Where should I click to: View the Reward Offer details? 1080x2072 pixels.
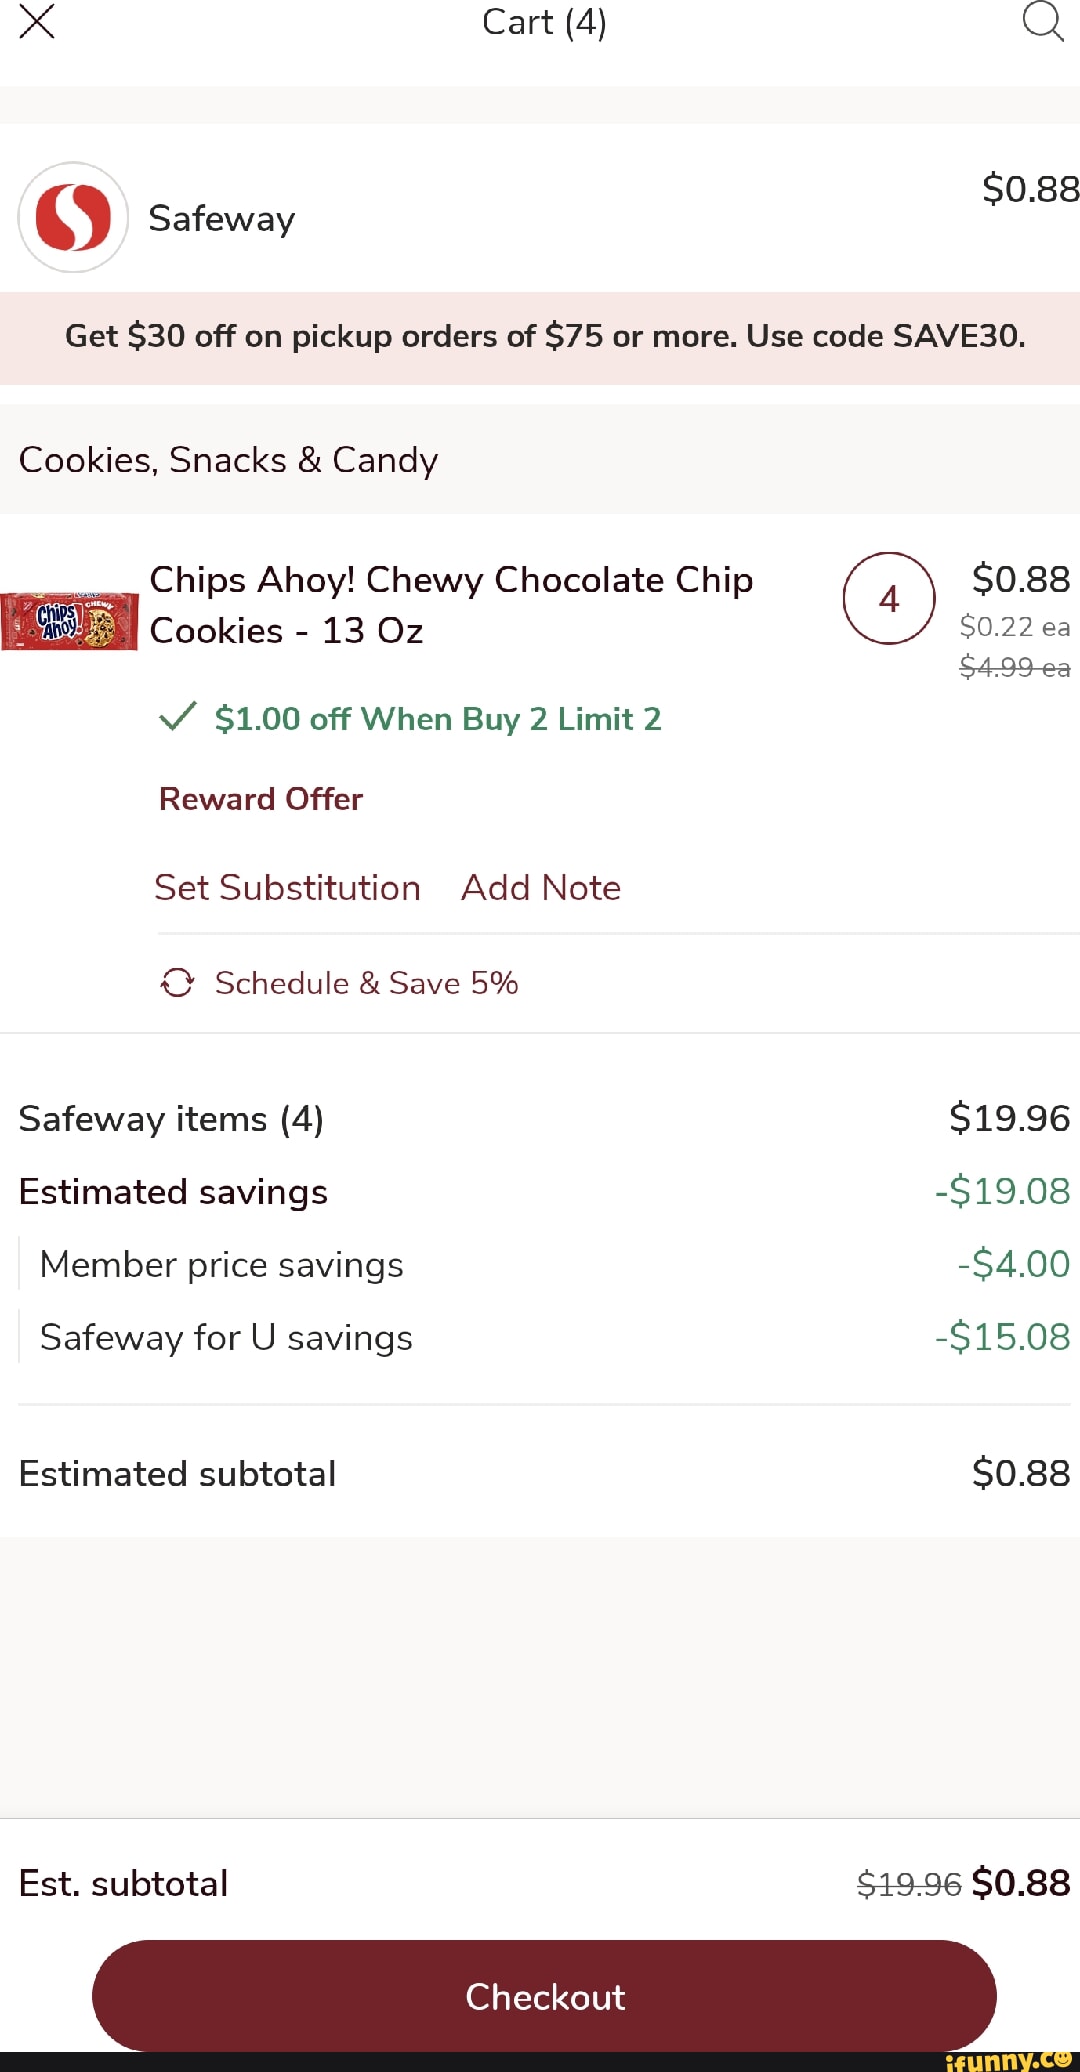(261, 799)
